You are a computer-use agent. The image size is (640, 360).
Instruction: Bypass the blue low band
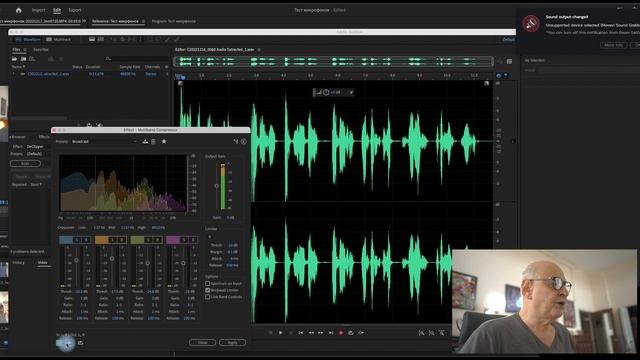(x=86, y=240)
